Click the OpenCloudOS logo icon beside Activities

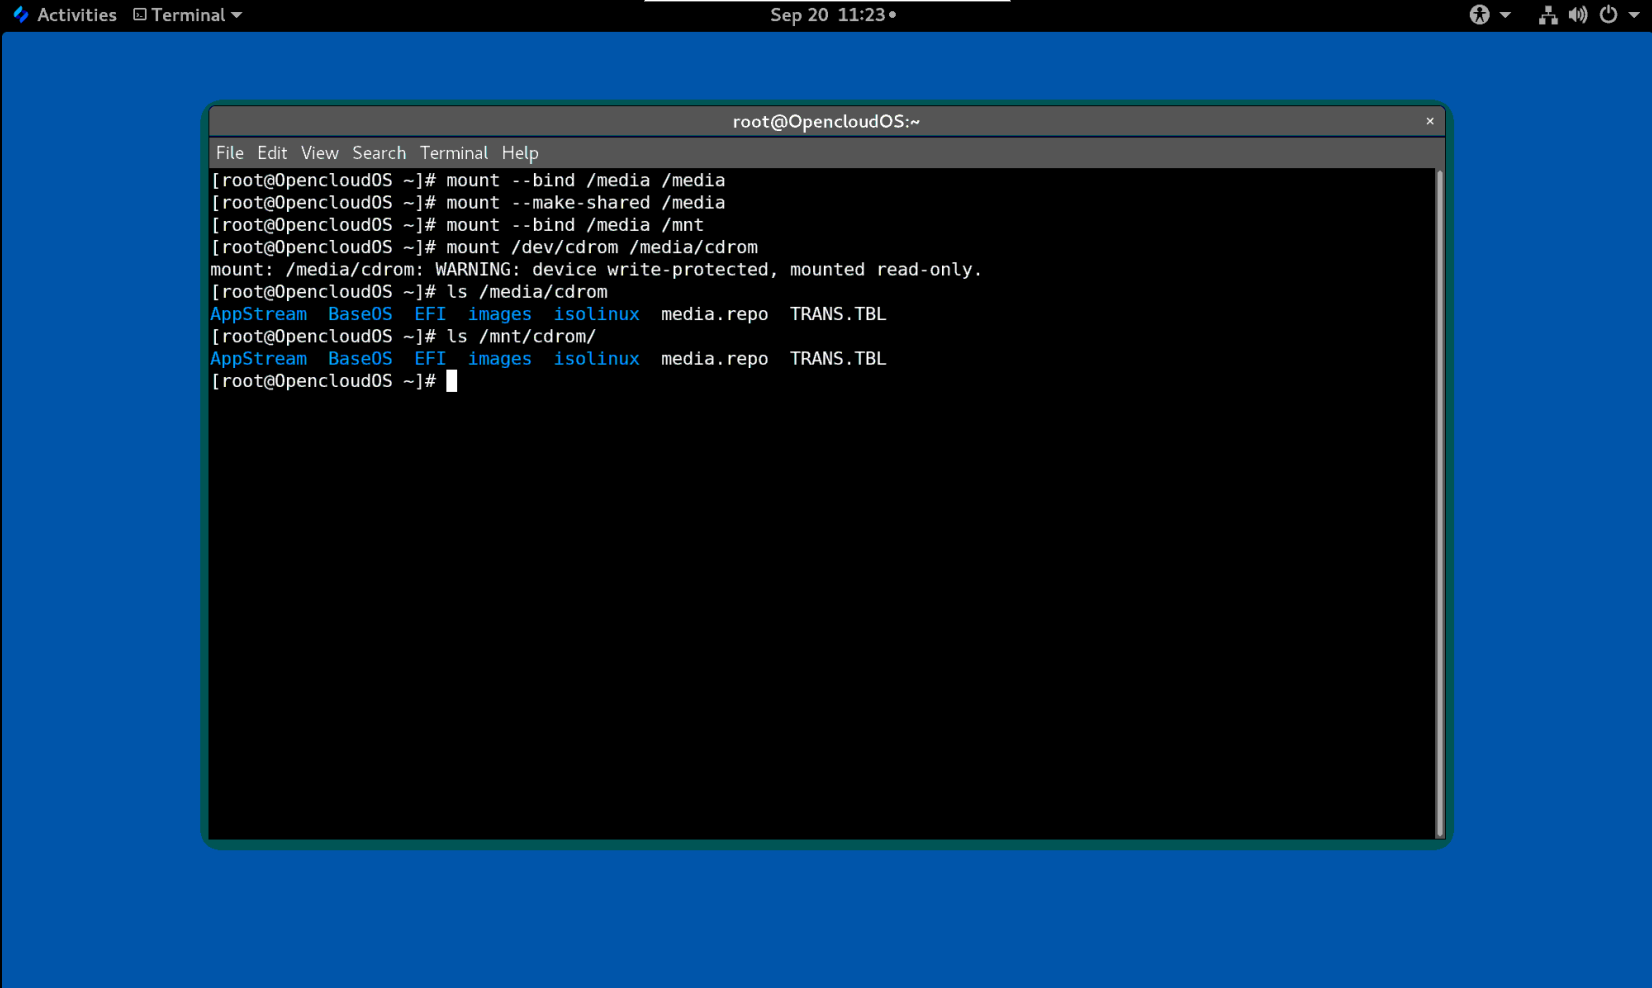(20, 15)
